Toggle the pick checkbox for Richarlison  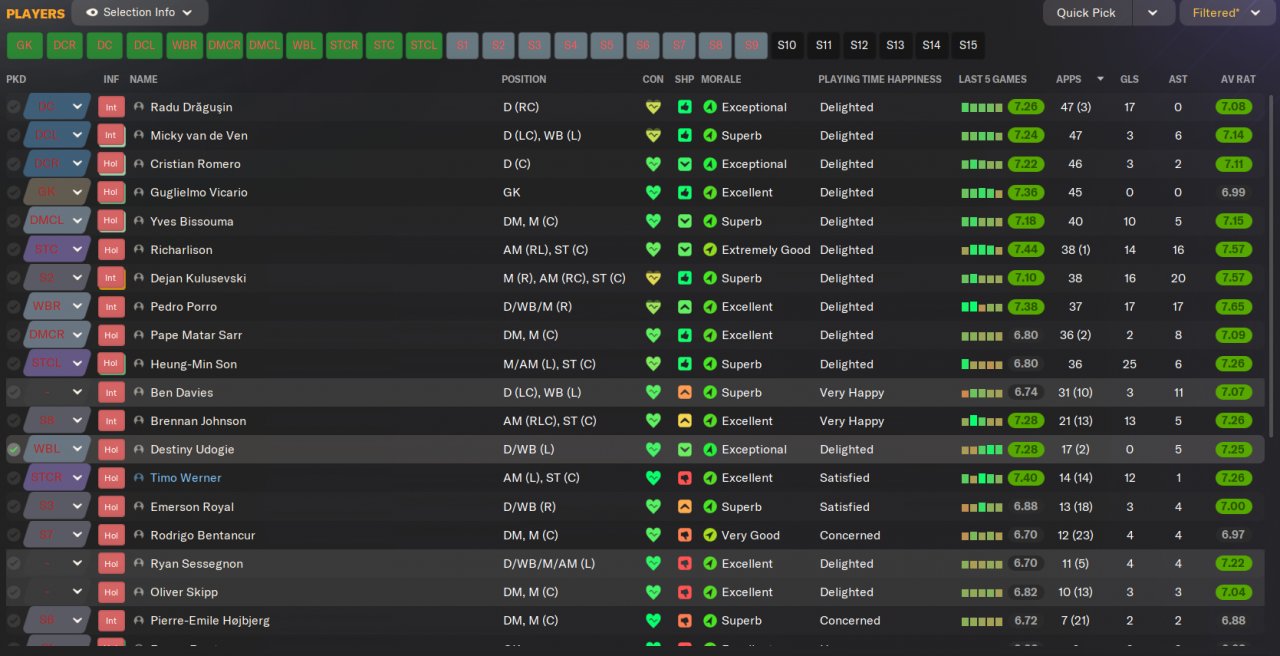[13, 250]
